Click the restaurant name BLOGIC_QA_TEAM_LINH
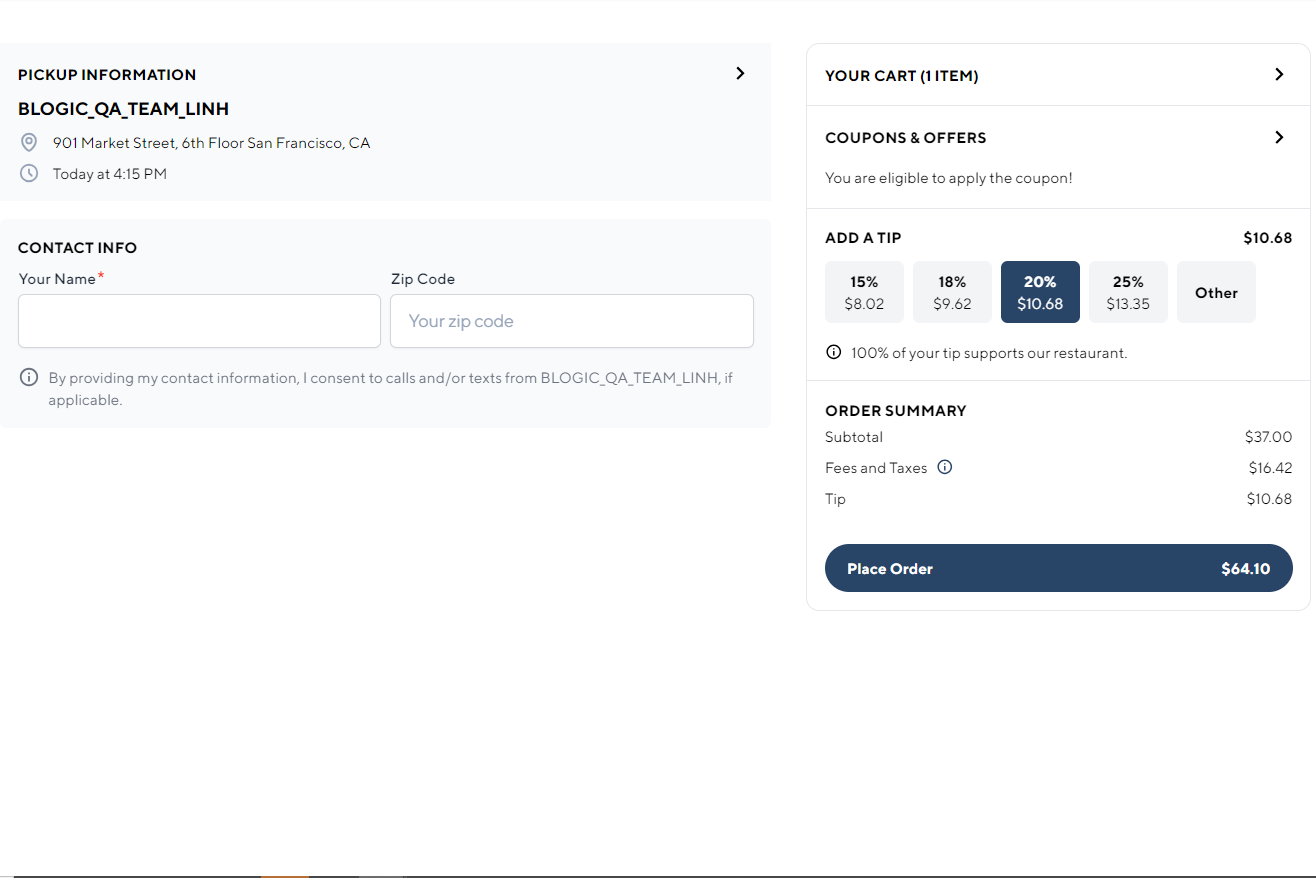1316x878 pixels. click(123, 108)
